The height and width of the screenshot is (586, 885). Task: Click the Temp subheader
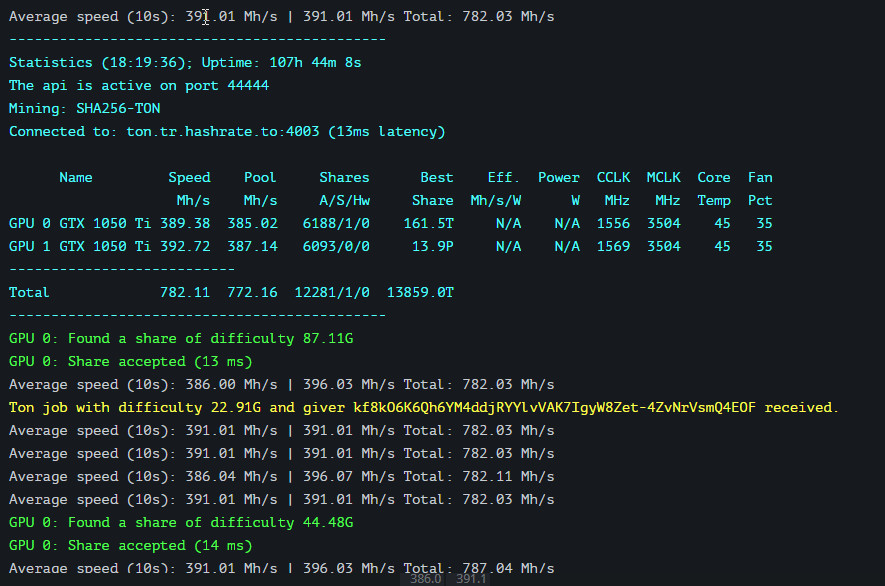[714, 201]
